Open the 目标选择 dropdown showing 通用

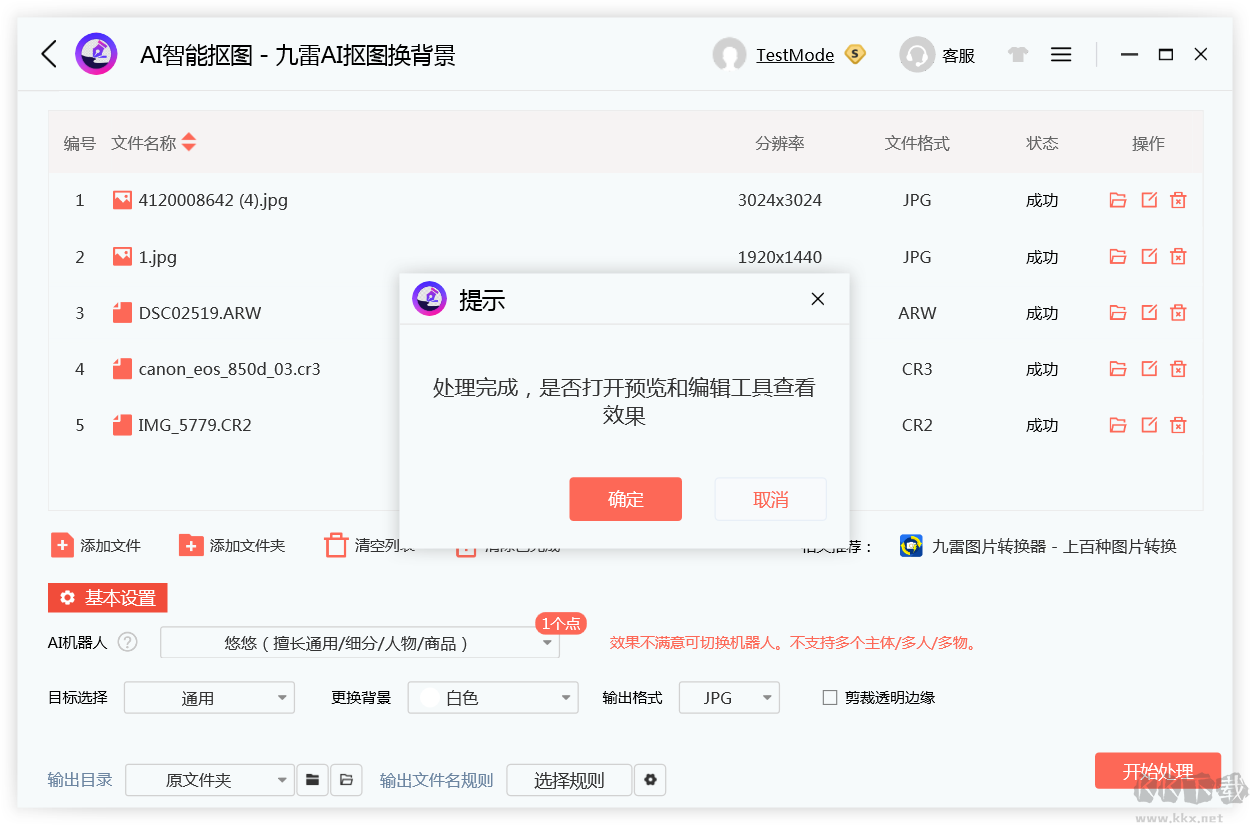click(208, 697)
